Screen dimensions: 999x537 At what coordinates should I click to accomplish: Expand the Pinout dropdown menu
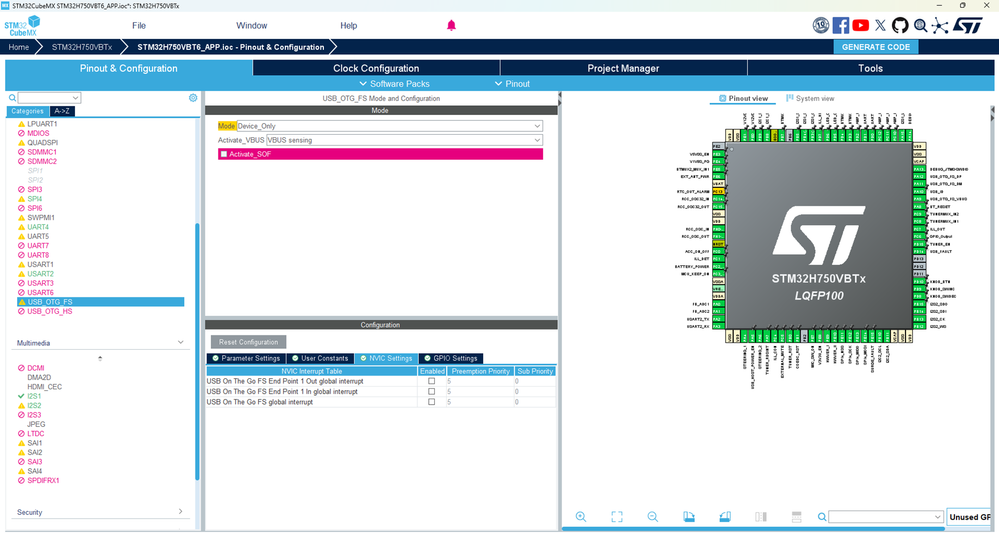pyautogui.click(x=512, y=83)
